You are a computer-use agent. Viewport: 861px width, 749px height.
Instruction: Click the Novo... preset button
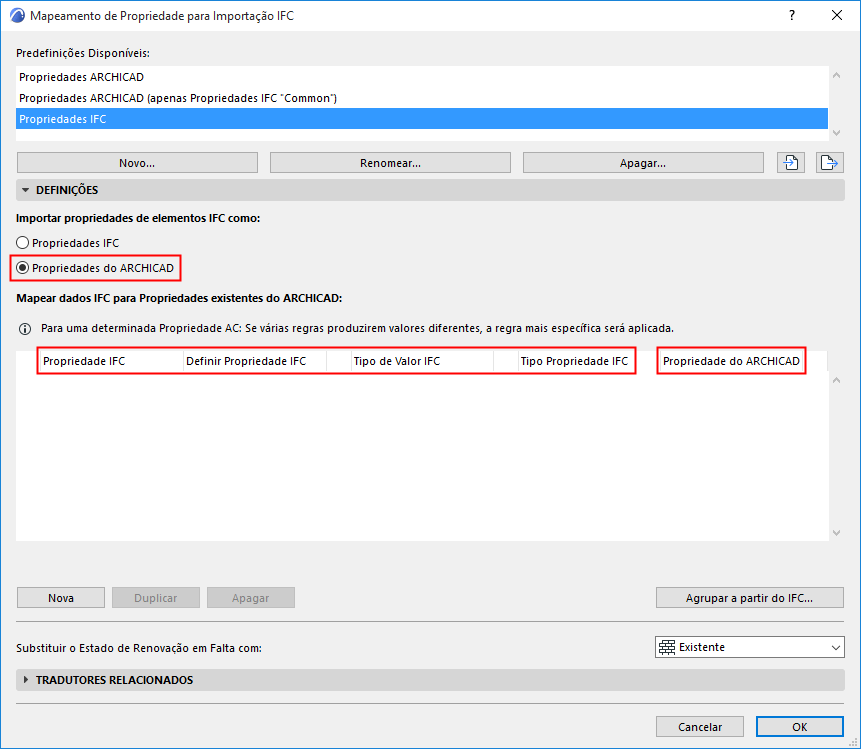click(x=137, y=163)
